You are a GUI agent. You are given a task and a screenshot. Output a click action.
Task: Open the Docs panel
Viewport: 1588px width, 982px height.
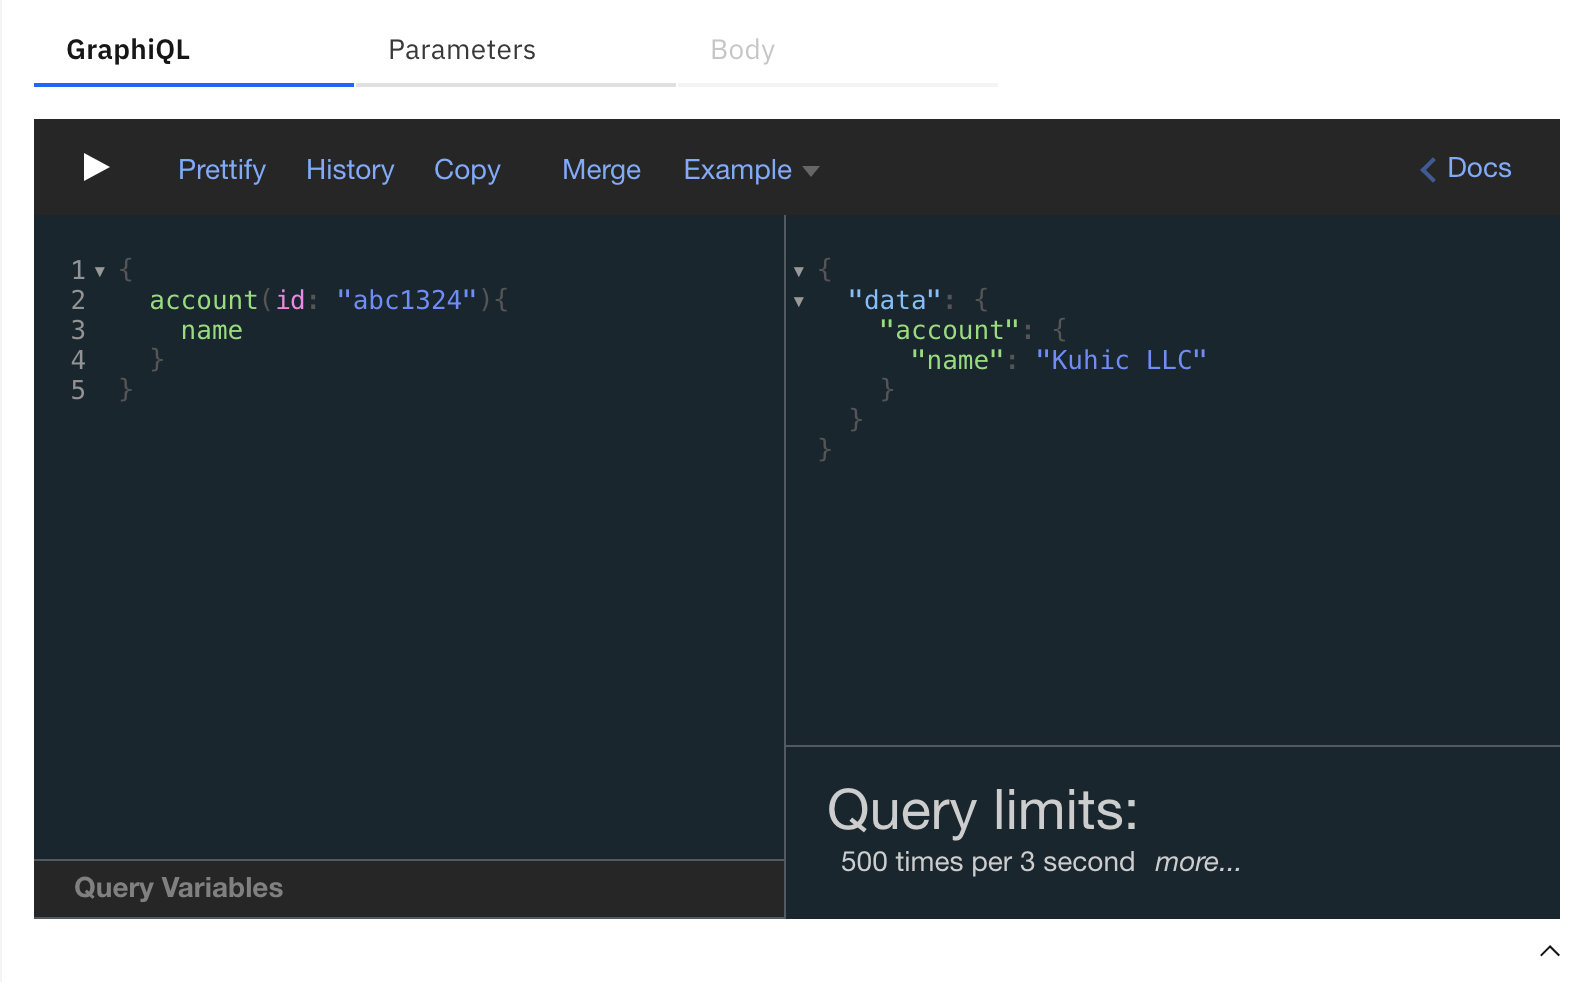pos(1479,168)
